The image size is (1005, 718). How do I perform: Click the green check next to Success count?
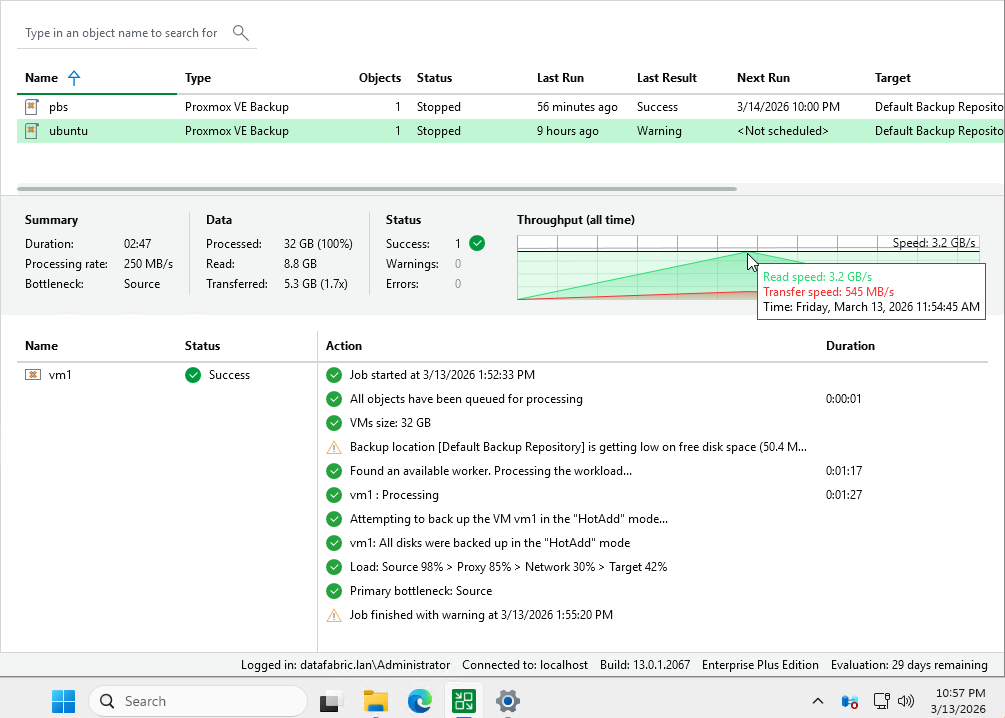[x=477, y=244]
